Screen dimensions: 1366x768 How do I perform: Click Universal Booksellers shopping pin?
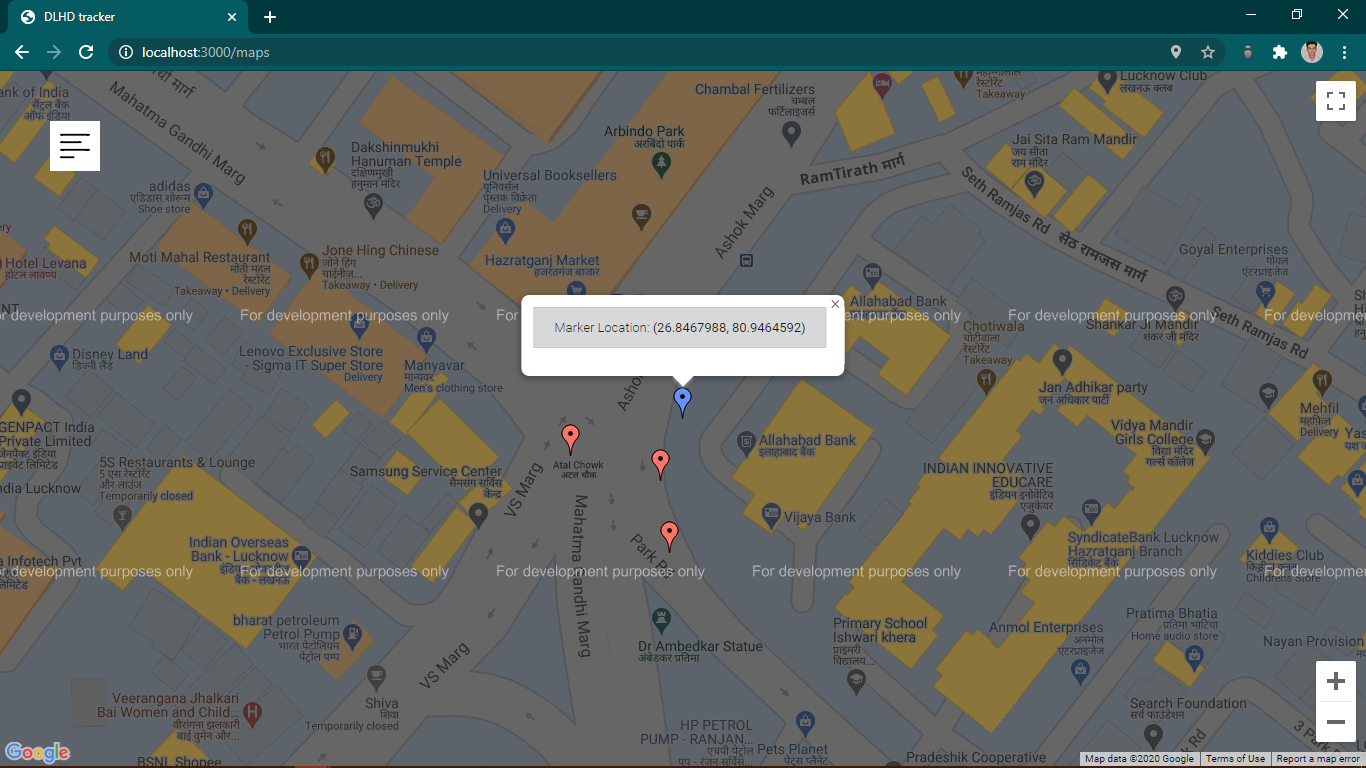(506, 231)
